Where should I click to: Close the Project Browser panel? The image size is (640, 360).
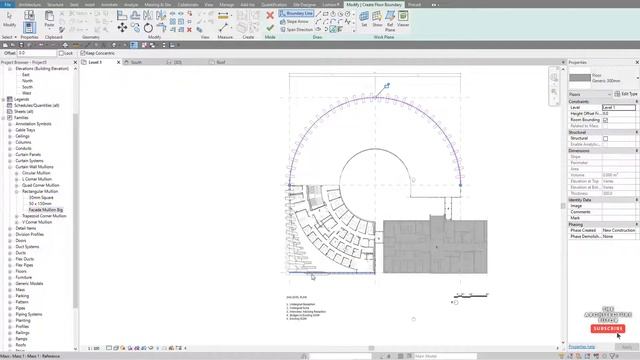[x=75, y=62]
